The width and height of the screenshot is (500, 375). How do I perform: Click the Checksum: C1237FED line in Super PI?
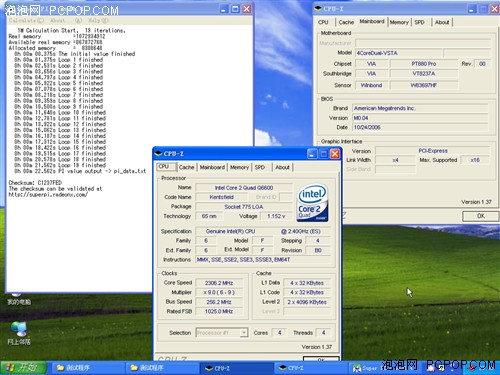[35, 183]
